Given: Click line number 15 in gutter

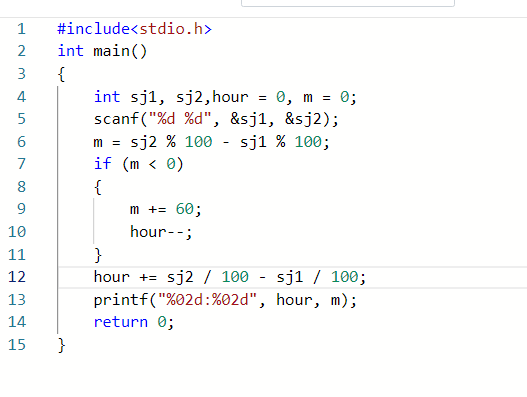Looking at the screenshot, I should click(17, 345).
